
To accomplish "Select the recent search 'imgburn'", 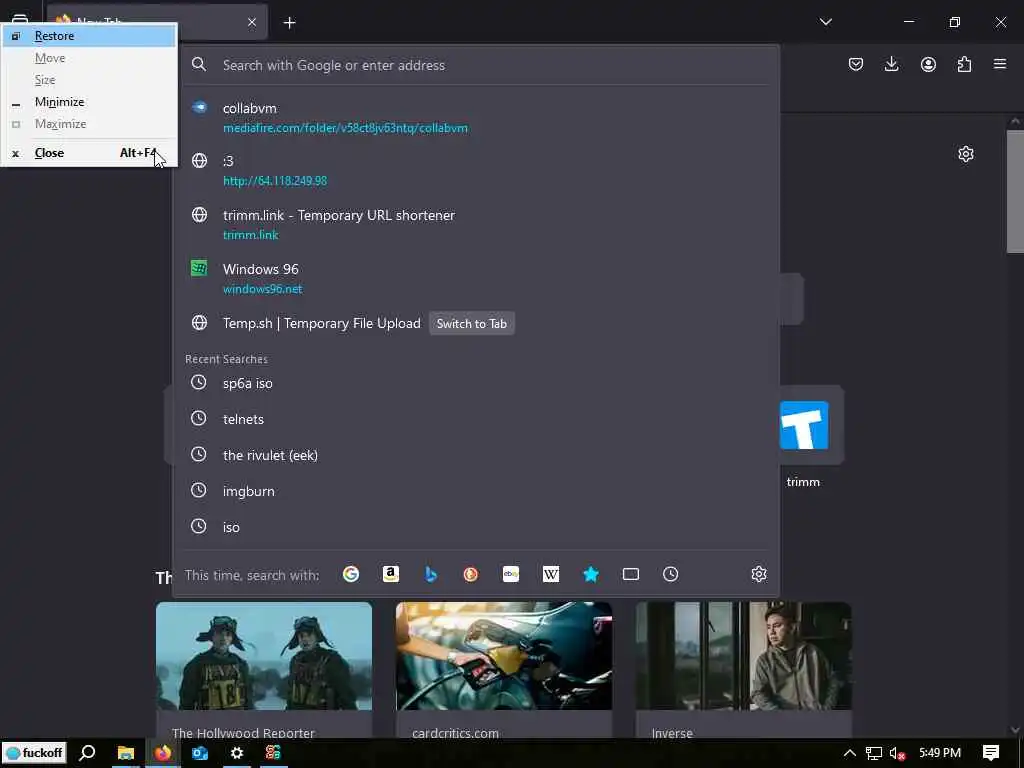I will [477, 491].
